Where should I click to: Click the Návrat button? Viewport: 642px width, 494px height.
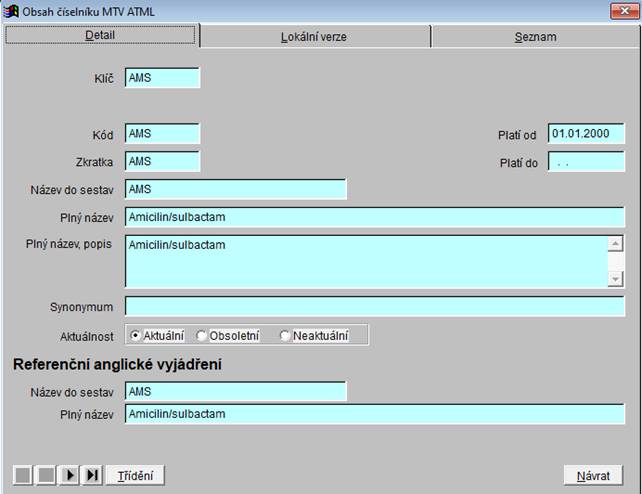point(593,475)
